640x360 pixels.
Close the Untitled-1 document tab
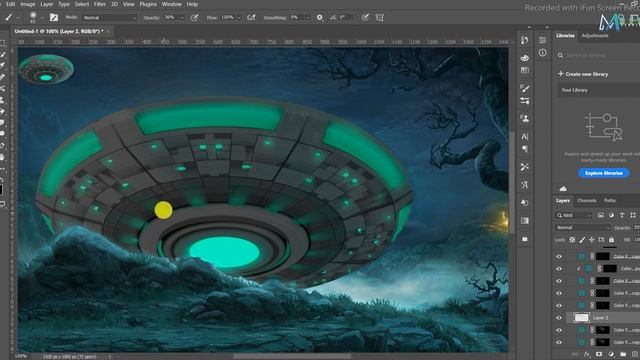(108, 31)
